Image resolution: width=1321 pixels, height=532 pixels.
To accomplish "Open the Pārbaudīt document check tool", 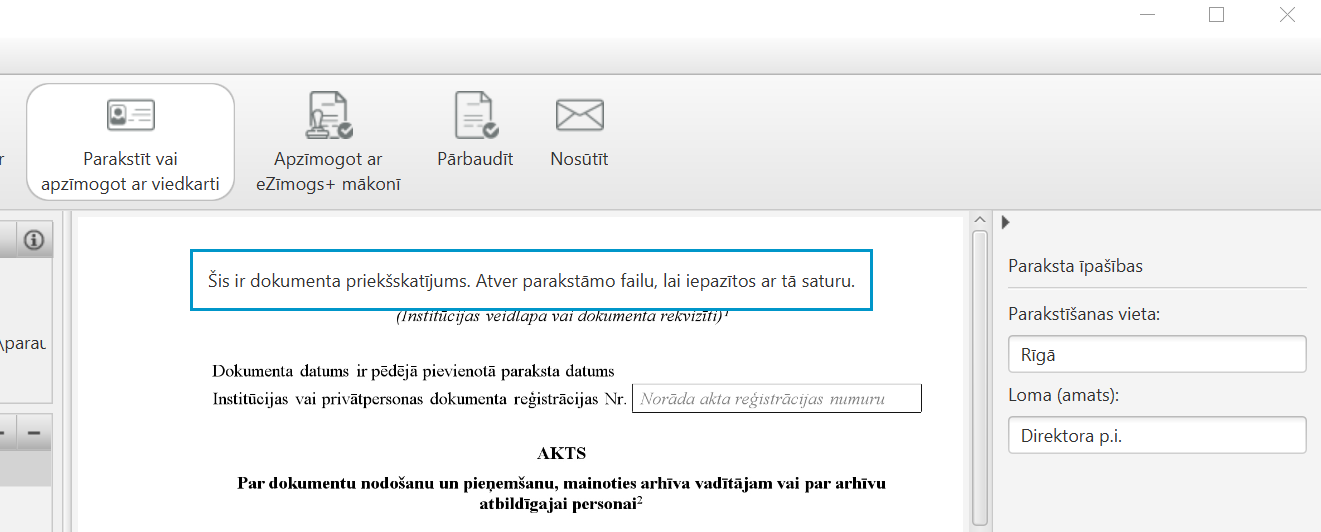I will 475,130.
